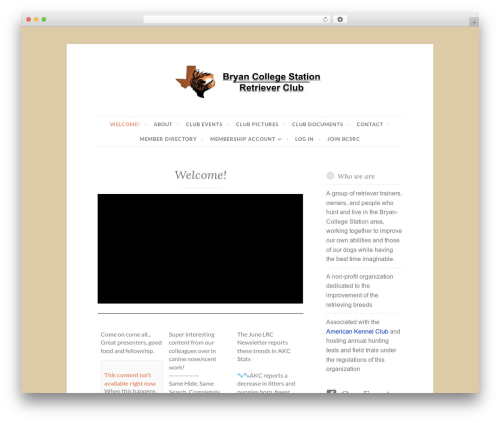Open the Member Directory page
Screen dimensions: 500x423
click(x=168, y=139)
